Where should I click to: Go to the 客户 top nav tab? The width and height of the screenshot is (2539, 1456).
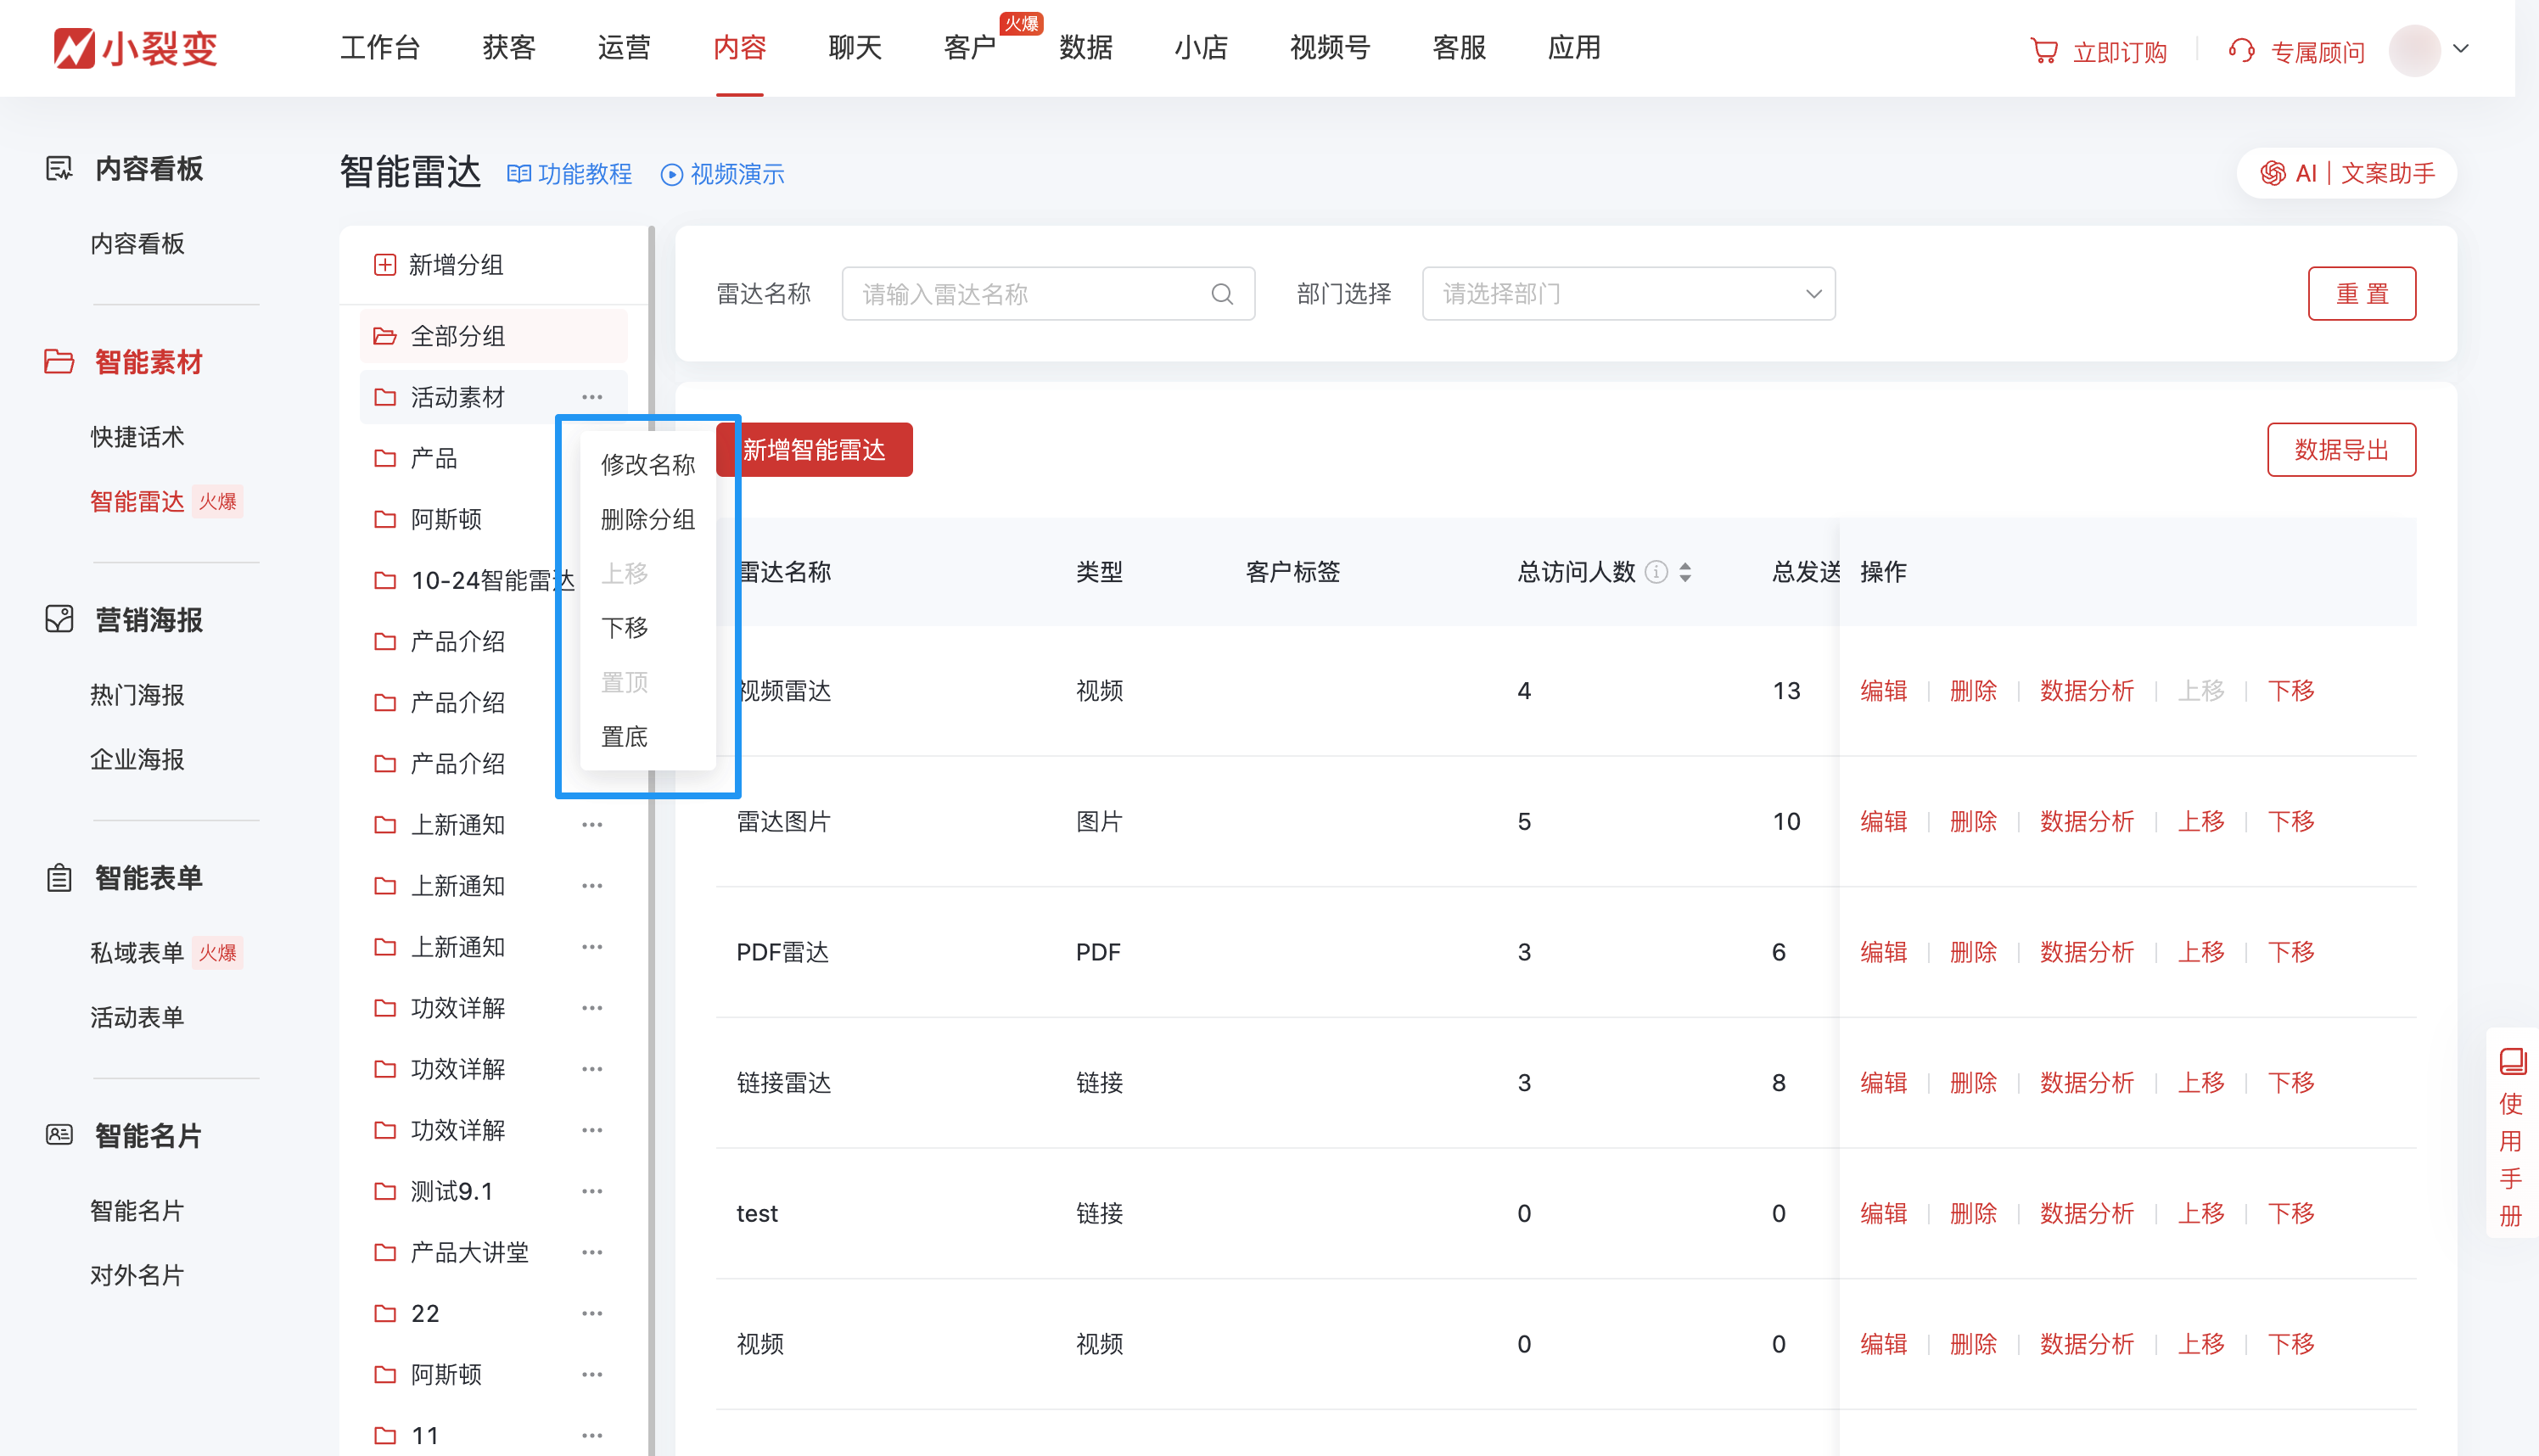click(970, 47)
